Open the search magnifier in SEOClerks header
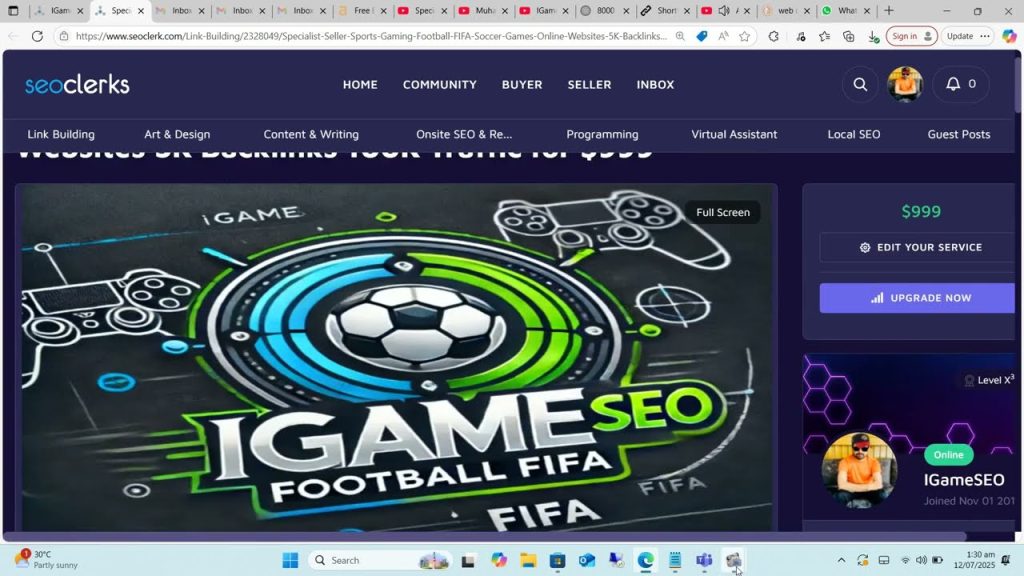1024x576 pixels. click(x=860, y=84)
